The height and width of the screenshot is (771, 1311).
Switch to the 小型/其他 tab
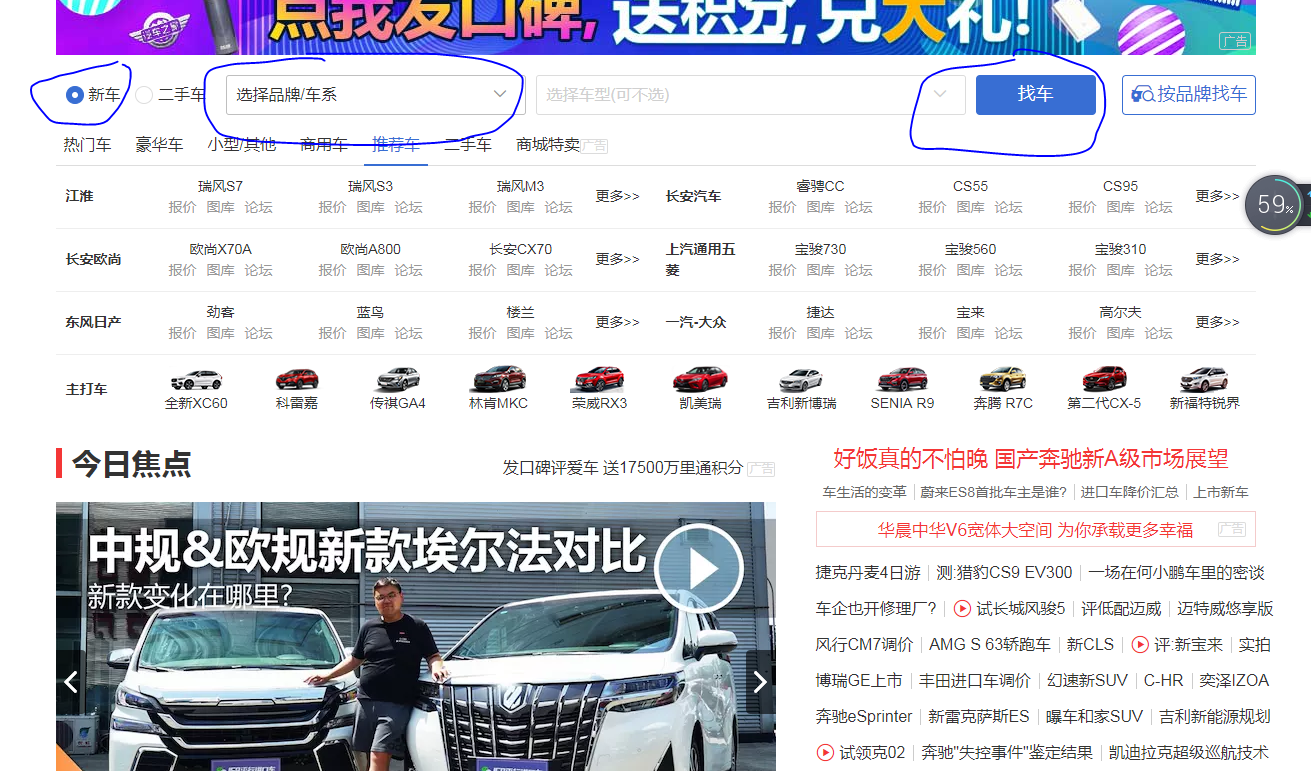pos(242,145)
